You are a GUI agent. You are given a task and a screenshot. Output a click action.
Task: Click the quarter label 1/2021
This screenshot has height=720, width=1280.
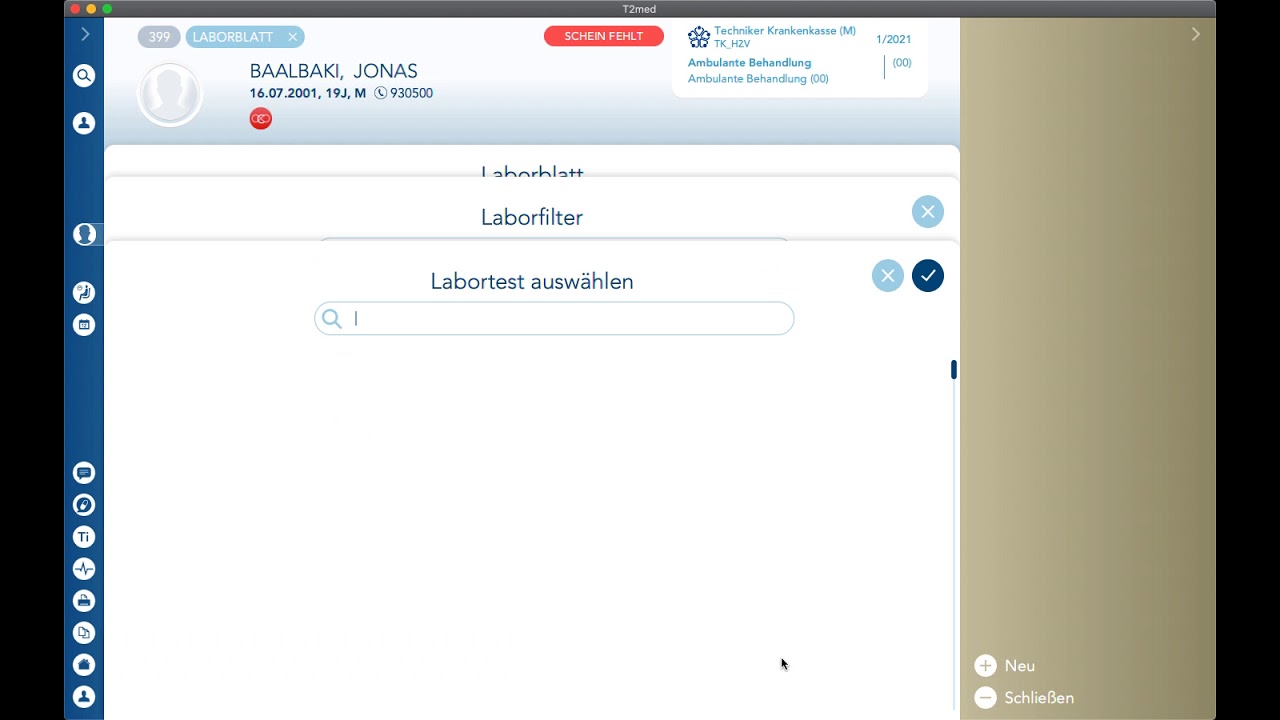click(x=893, y=40)
